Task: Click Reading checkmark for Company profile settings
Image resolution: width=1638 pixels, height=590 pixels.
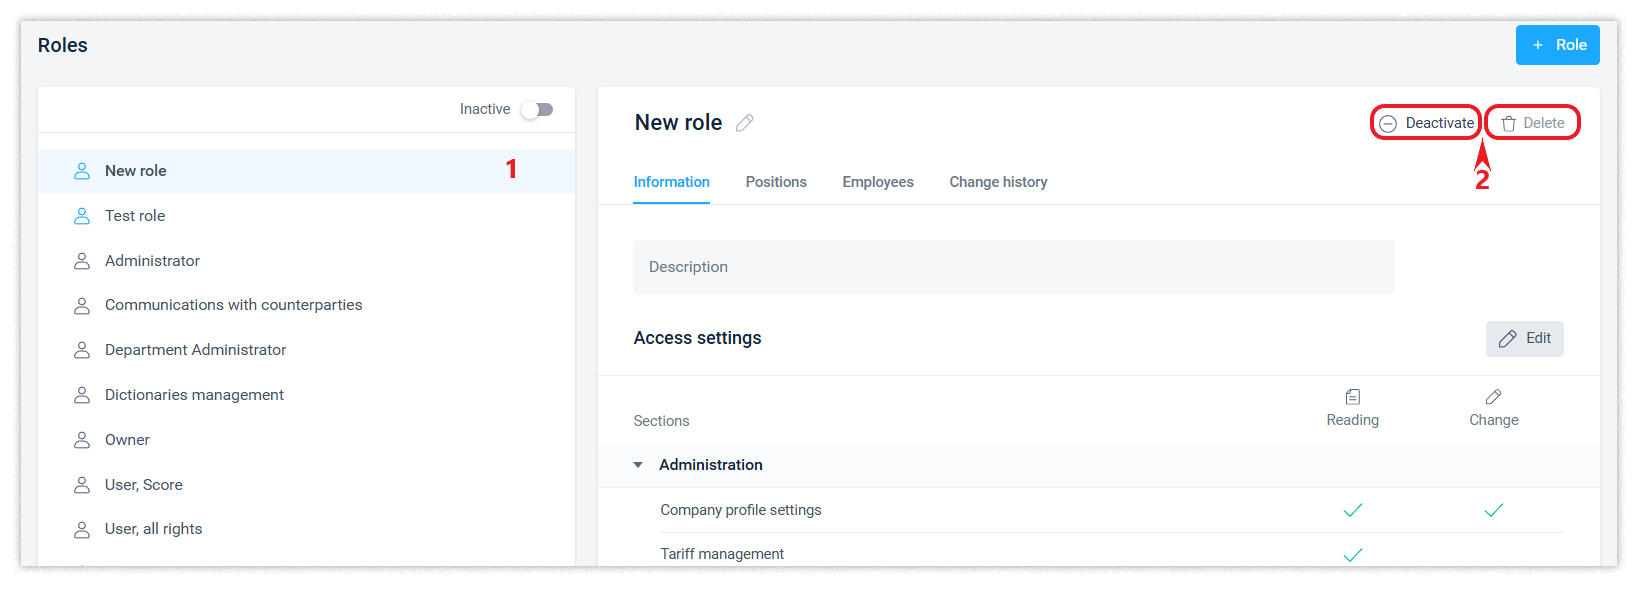Action: pyautogui.click(x=1352, y=510)
